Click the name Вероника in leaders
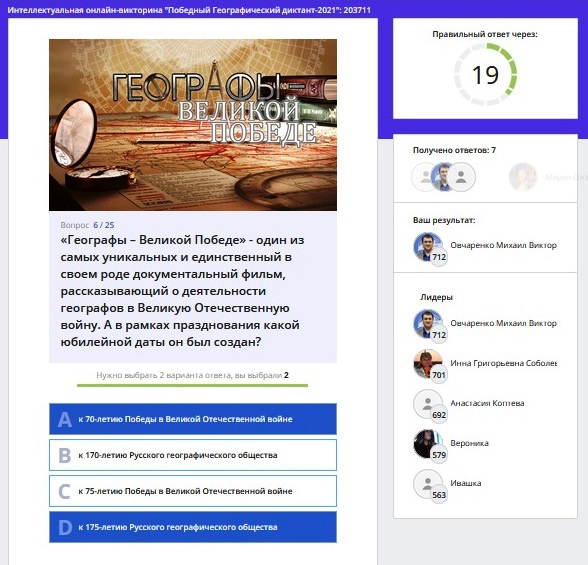Screen dimensions: 588x565 469,443
